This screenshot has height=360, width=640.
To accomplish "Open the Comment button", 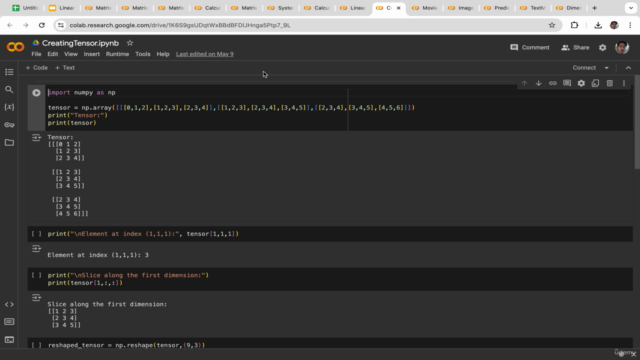I will coord(530,48).
